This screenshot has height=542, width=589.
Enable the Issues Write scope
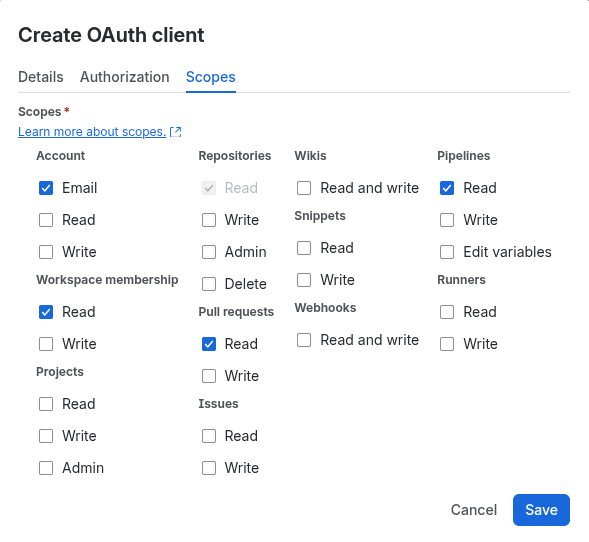209,468
